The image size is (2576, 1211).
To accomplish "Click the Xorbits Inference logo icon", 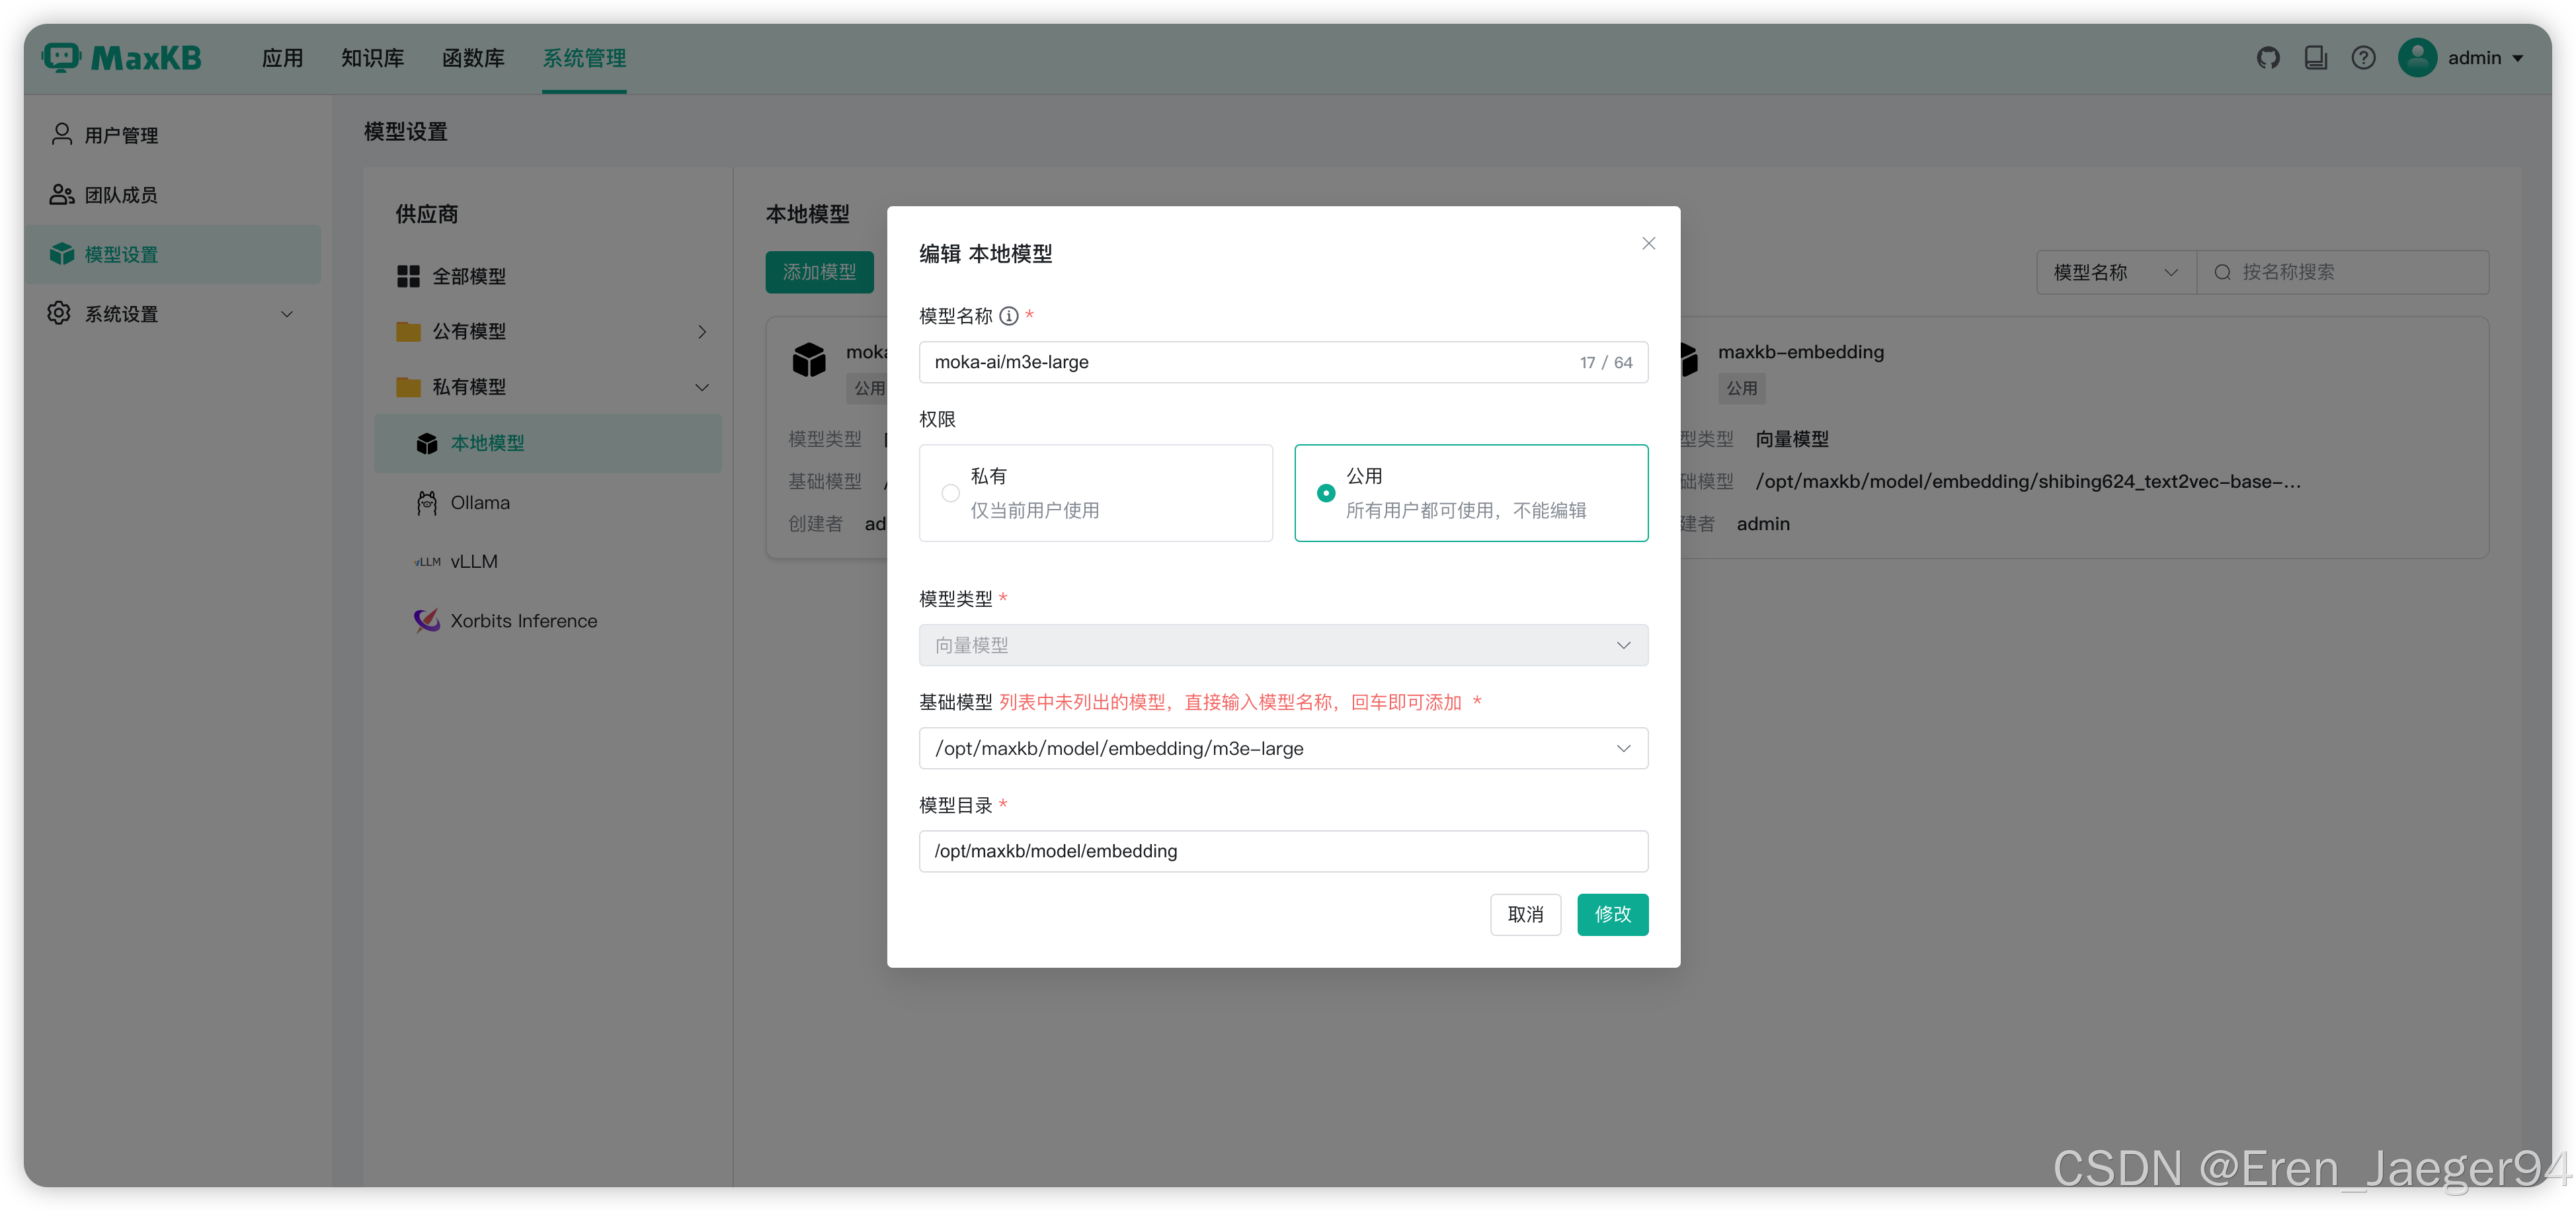I will click(x=427, y=620).
